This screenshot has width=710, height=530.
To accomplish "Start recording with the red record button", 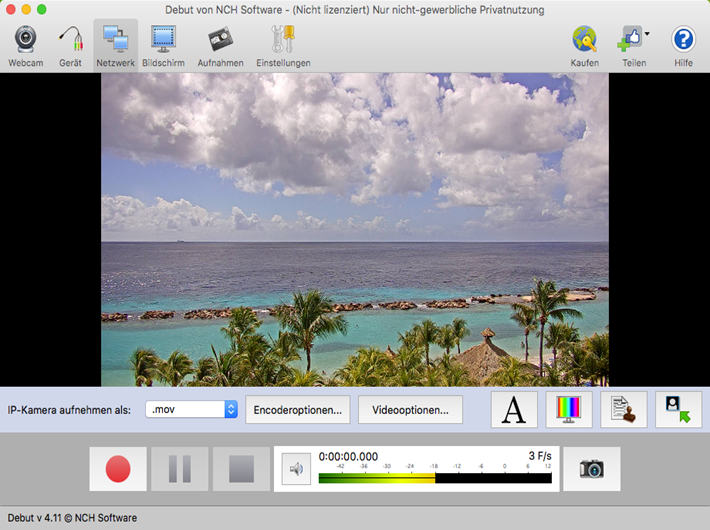I will tap(118, 469).
